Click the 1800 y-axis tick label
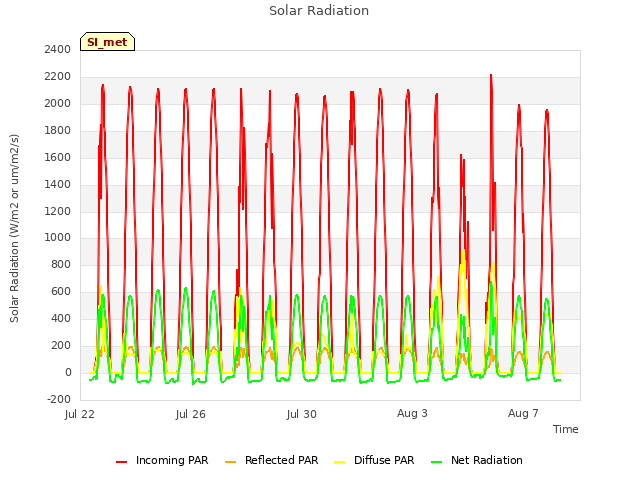 pos(58,131)
